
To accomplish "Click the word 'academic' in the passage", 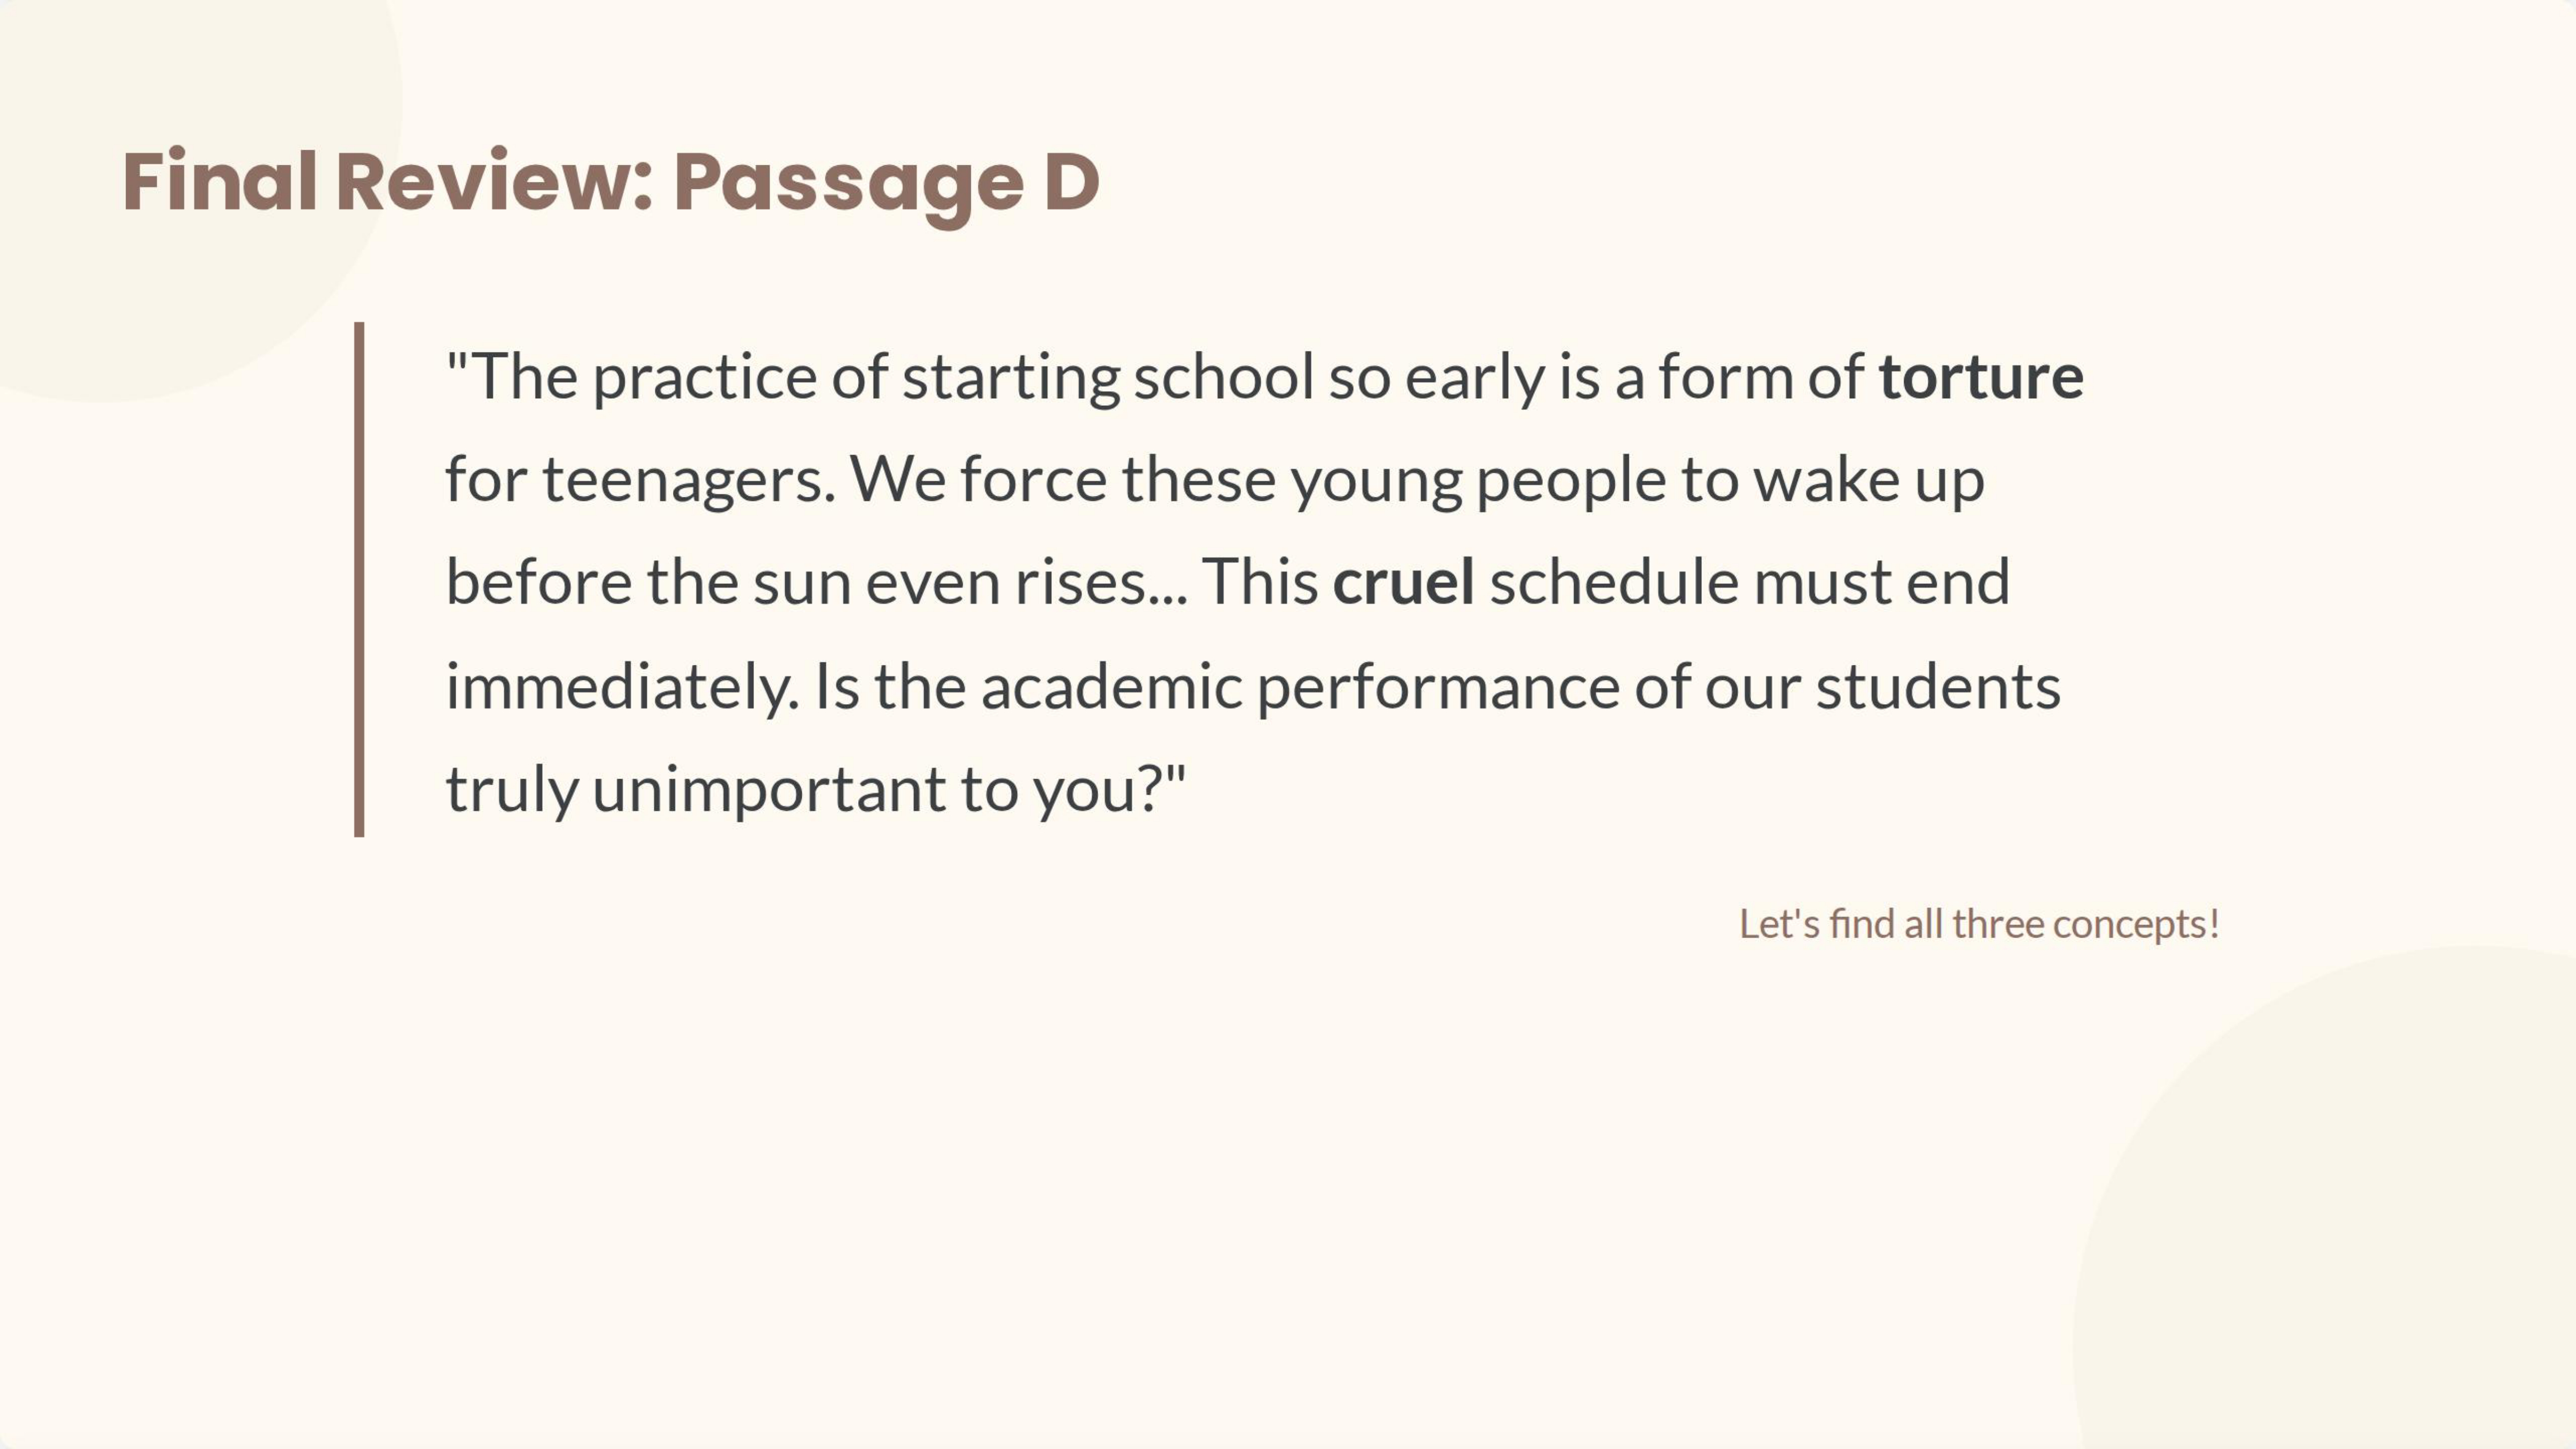I will click(1111, 687).
